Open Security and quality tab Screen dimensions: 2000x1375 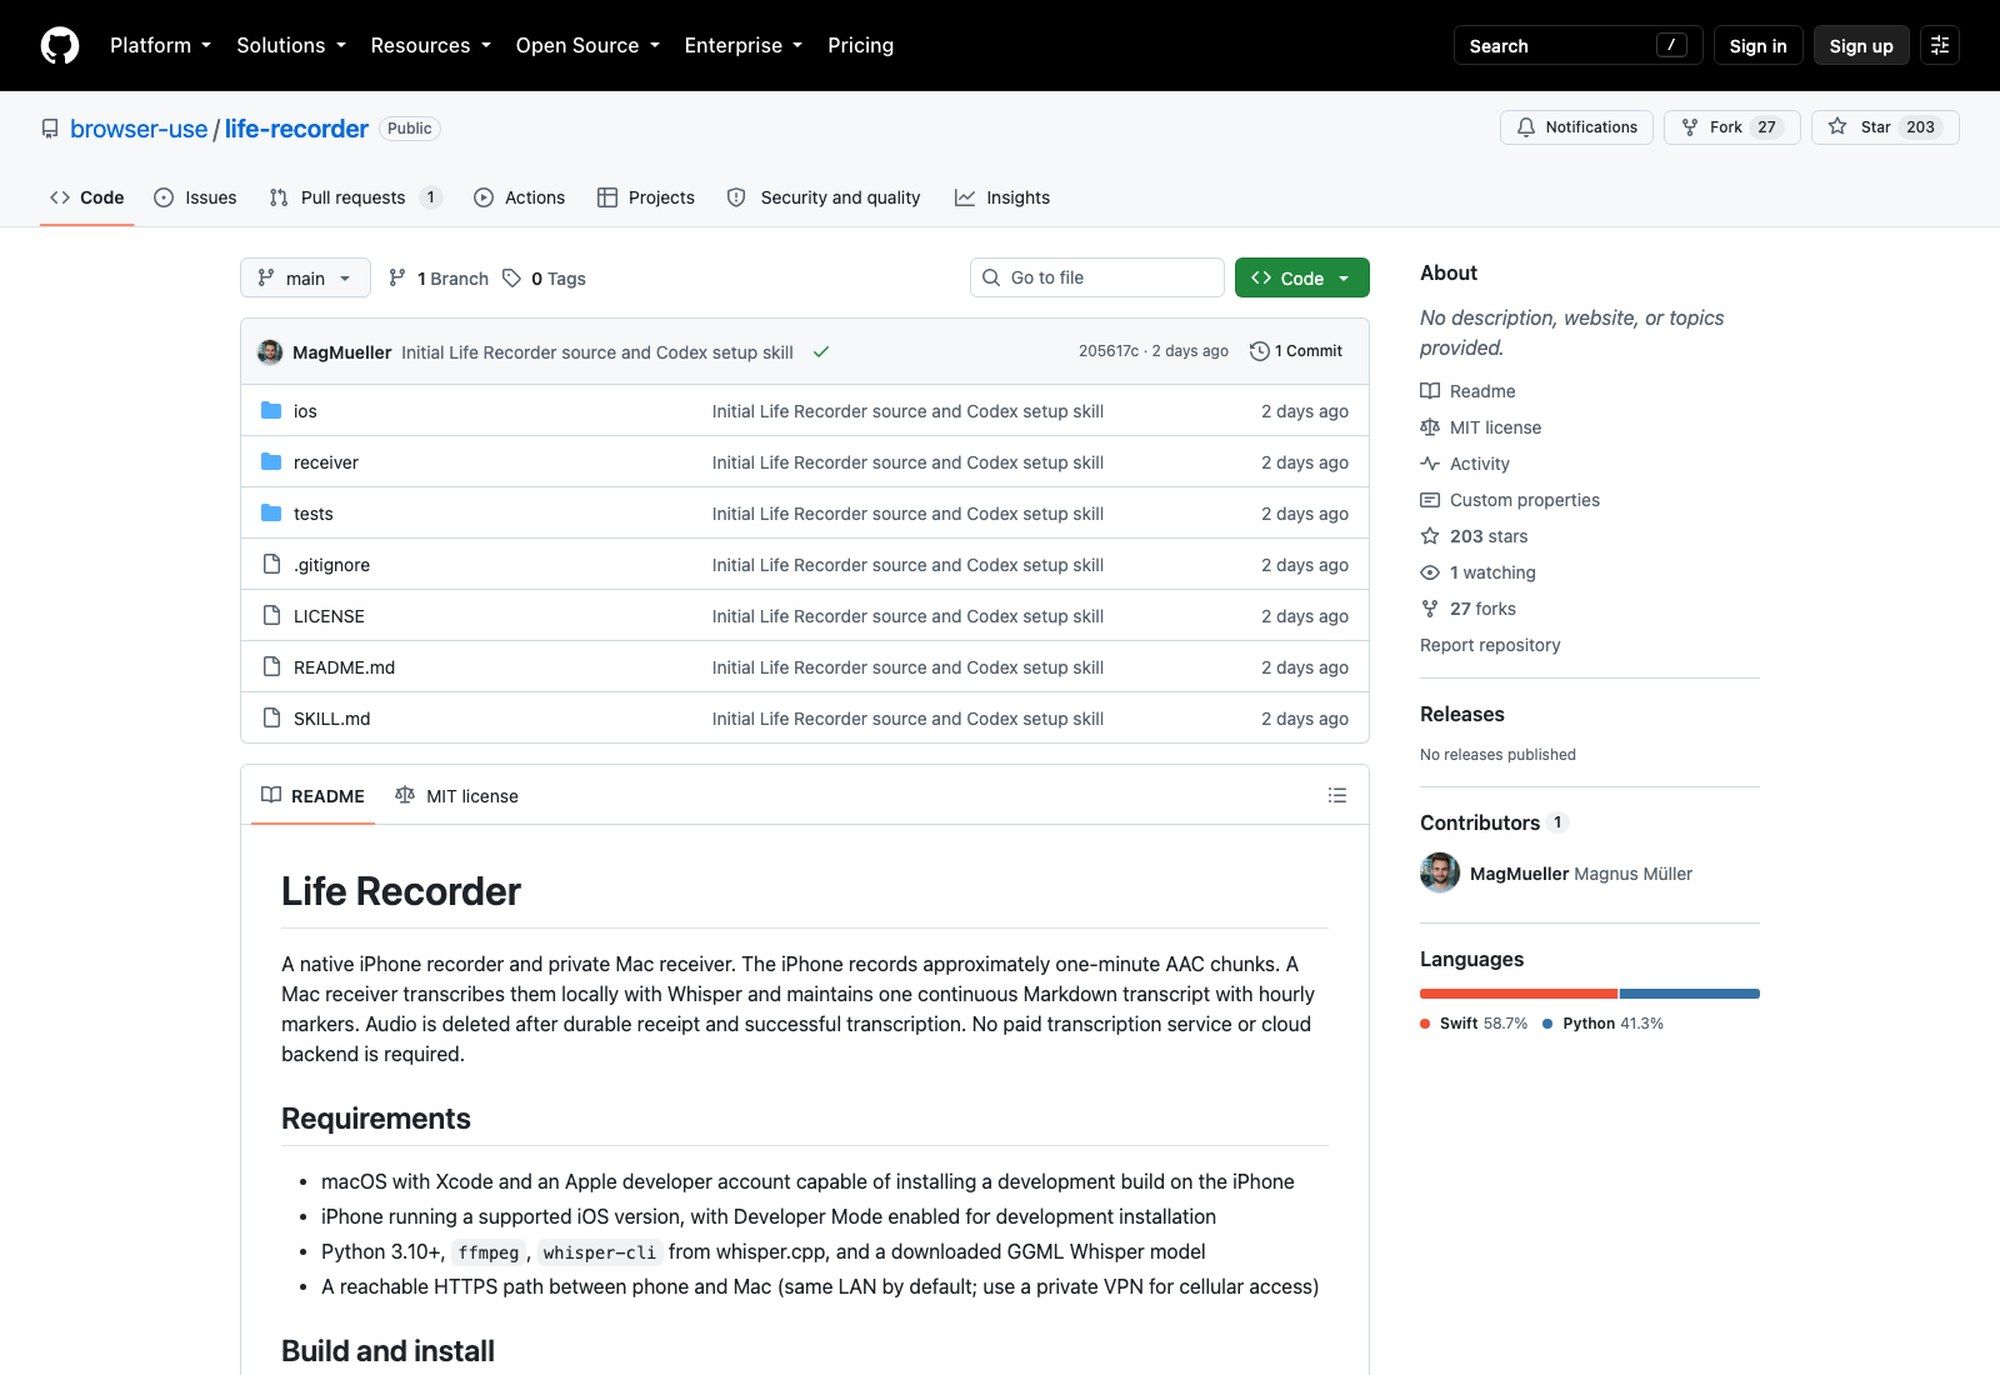tap(823, 198)
